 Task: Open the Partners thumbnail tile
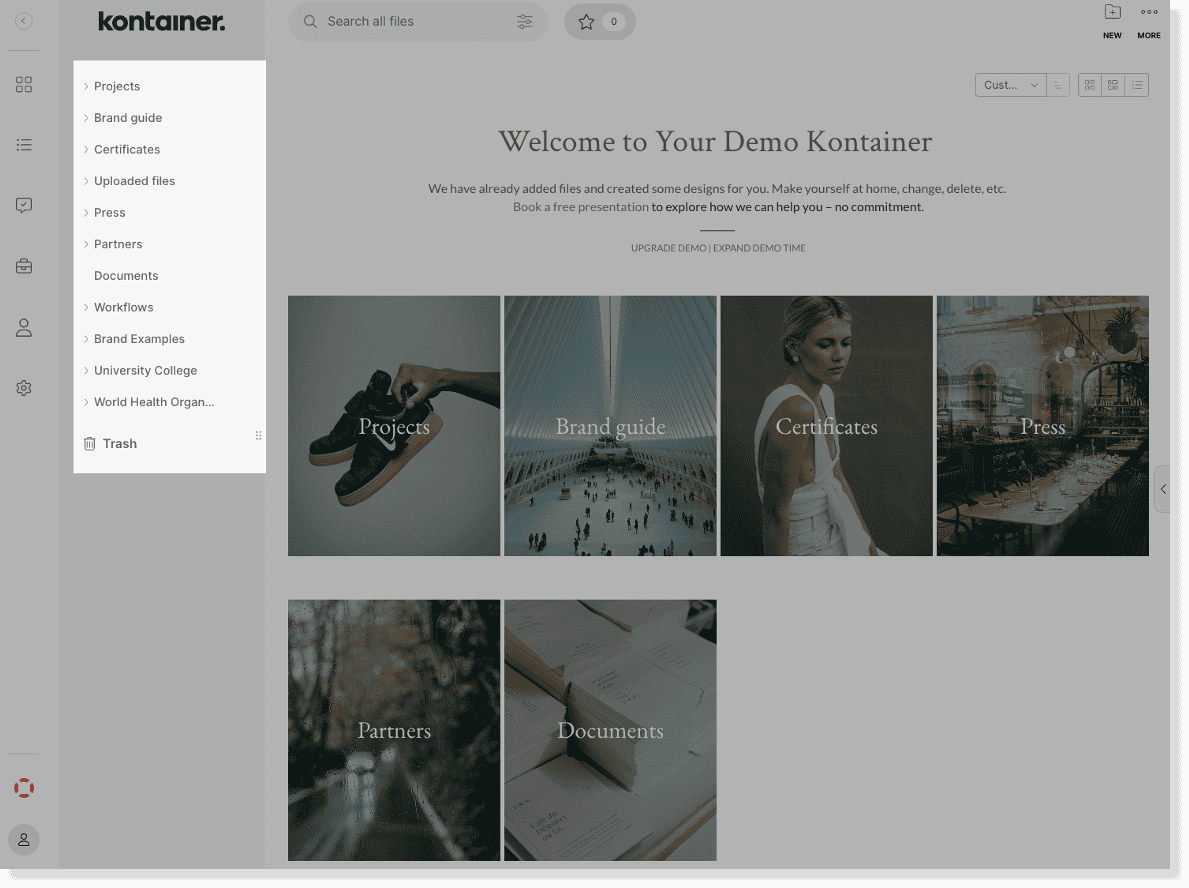394,730
